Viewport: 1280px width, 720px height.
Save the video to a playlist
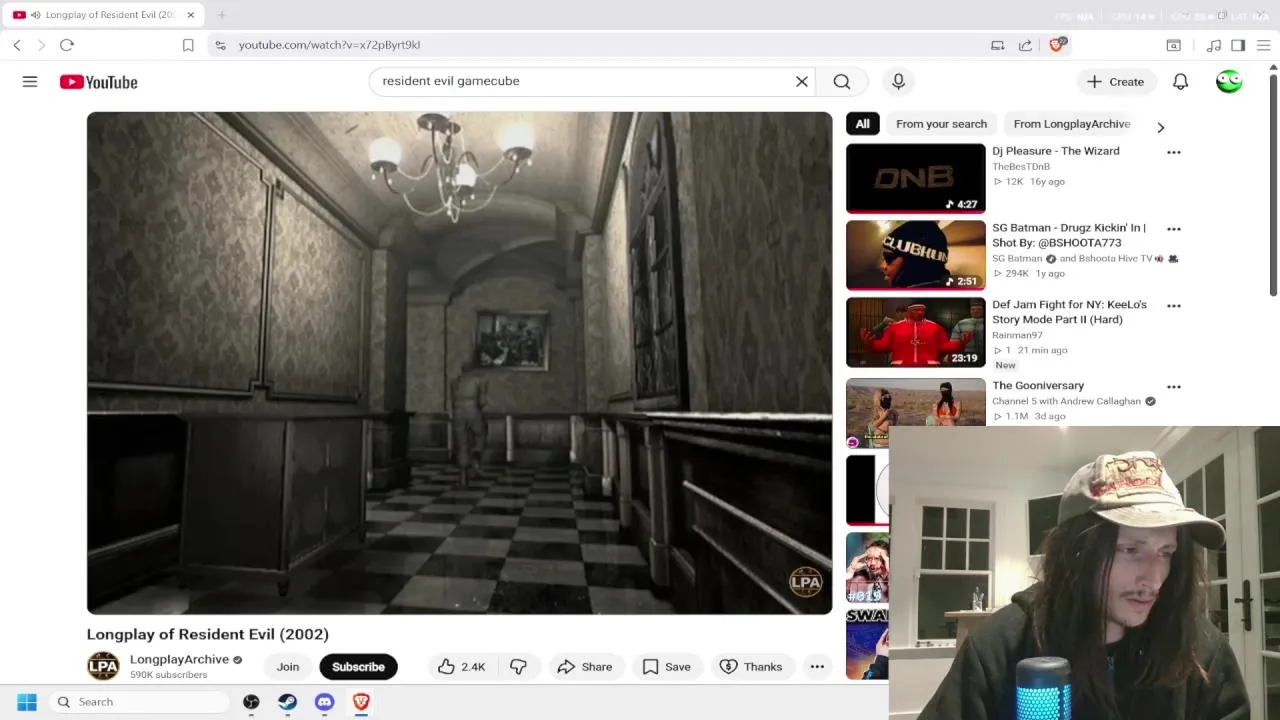point(666,667)
